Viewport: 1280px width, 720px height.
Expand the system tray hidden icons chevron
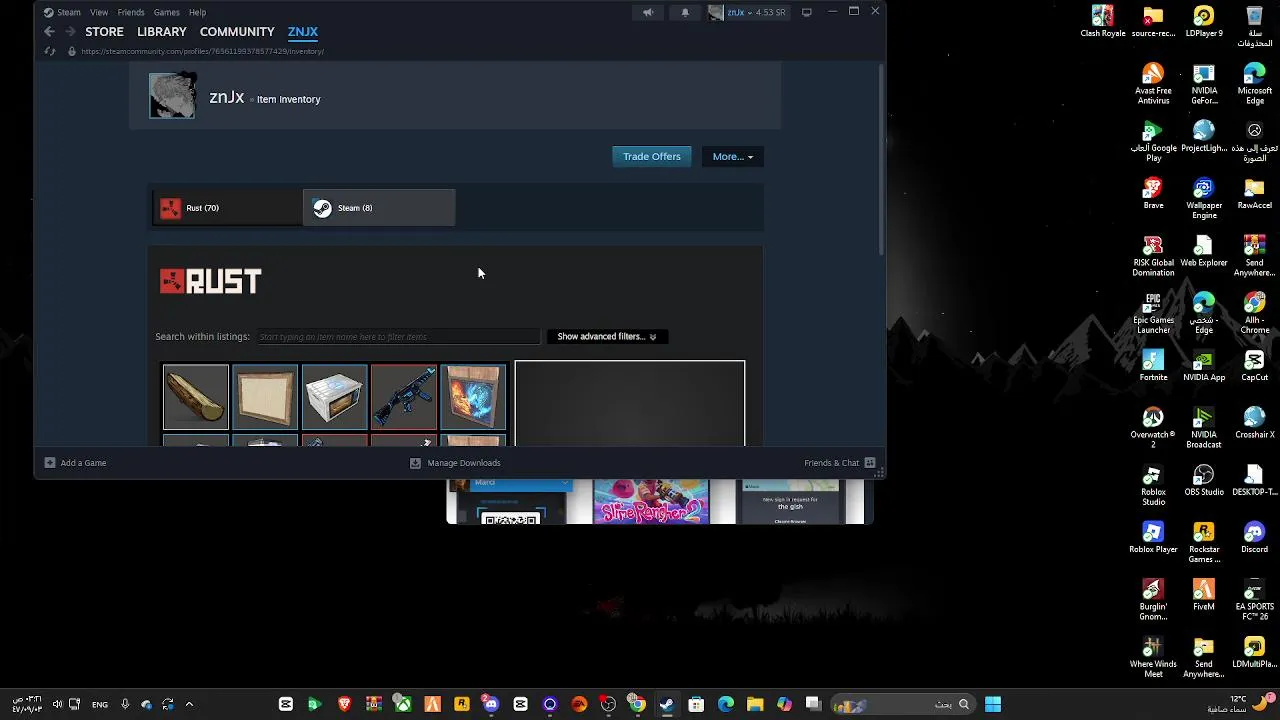pos(189,704)
